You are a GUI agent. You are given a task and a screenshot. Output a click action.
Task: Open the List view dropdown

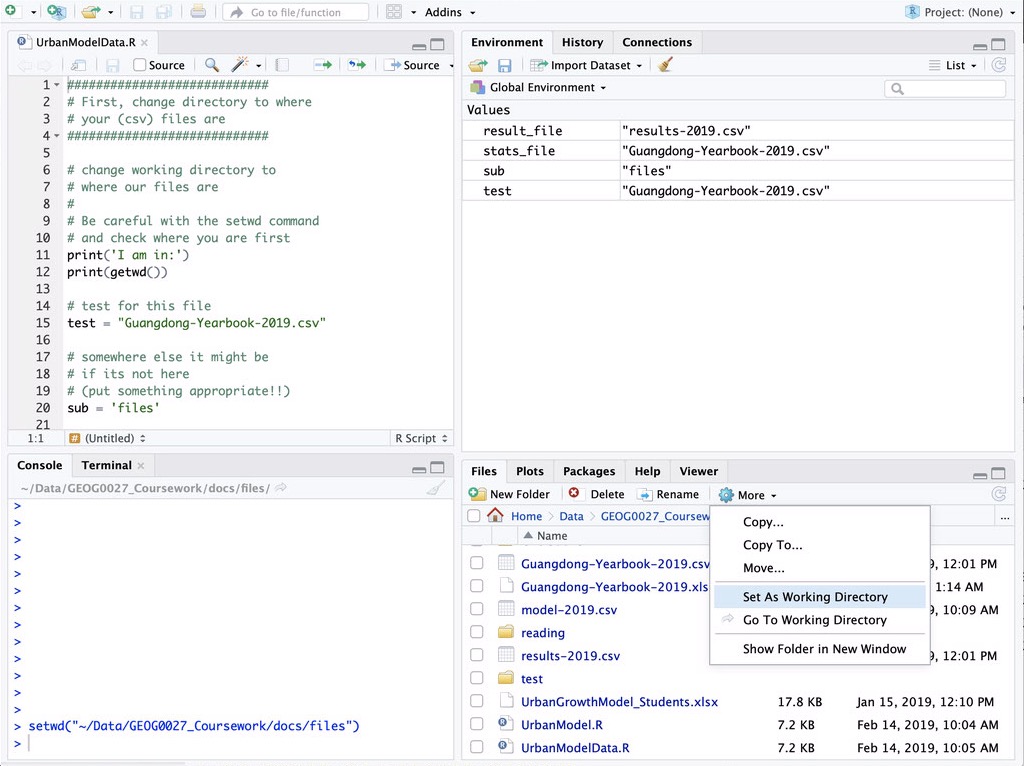point(953,65)
